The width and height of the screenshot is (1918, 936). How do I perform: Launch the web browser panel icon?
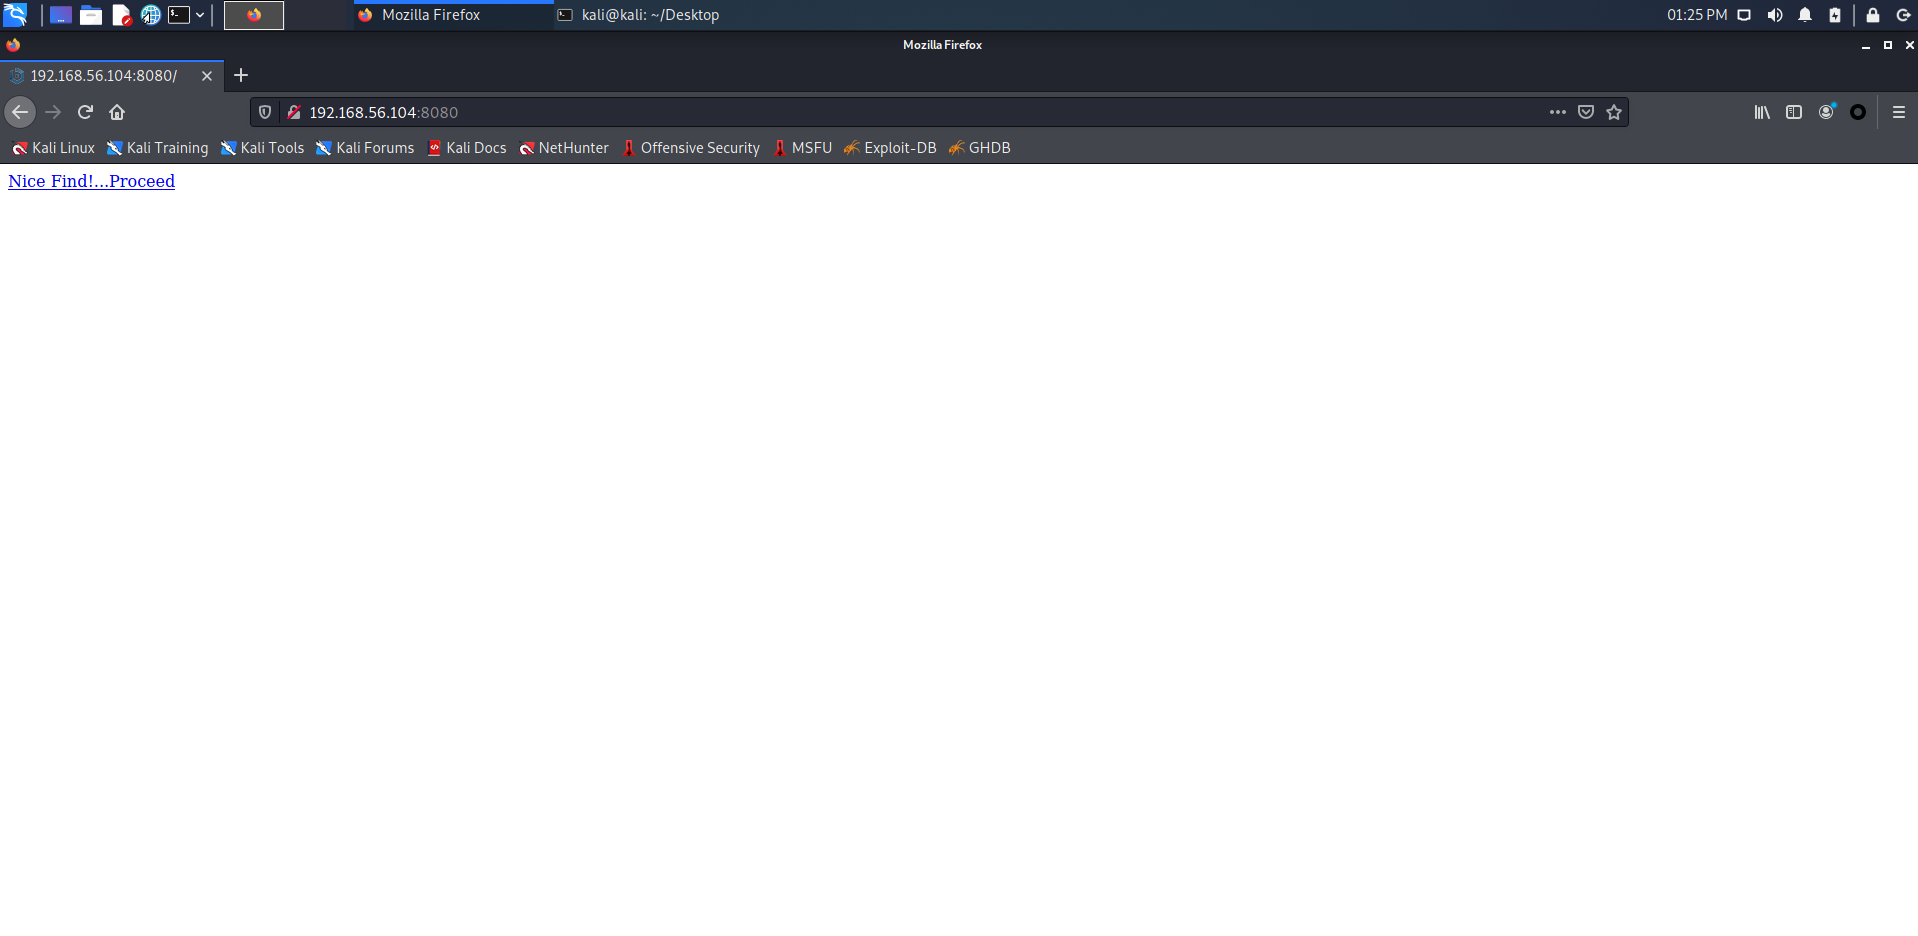click(x=150, y=15)
